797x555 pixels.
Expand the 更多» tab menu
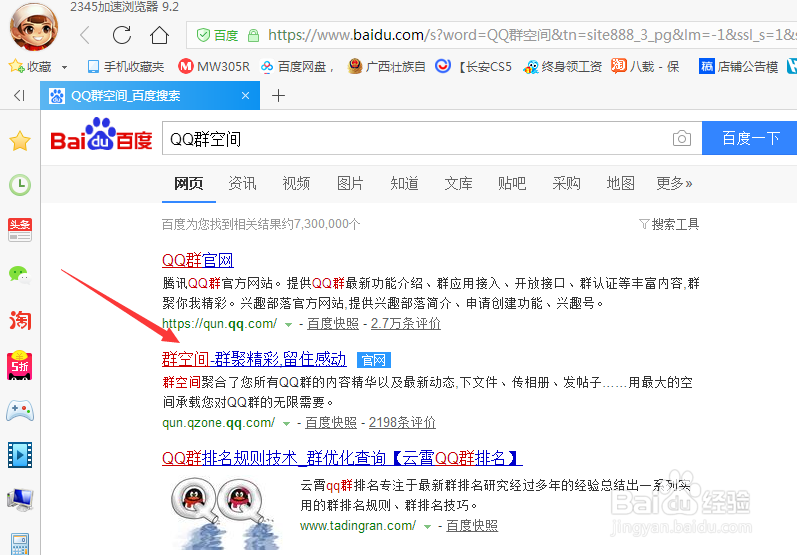click(674, 183)
